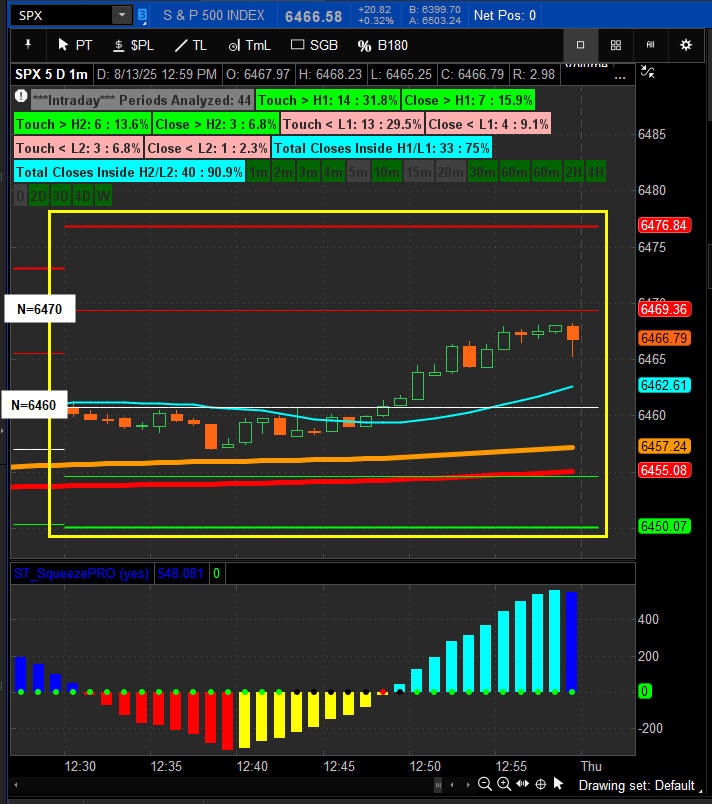The width and height of the screenshot is (712, 804).
Task: Open the SPX symbol dropdown arrow
Action: click(x=122, y=15)
